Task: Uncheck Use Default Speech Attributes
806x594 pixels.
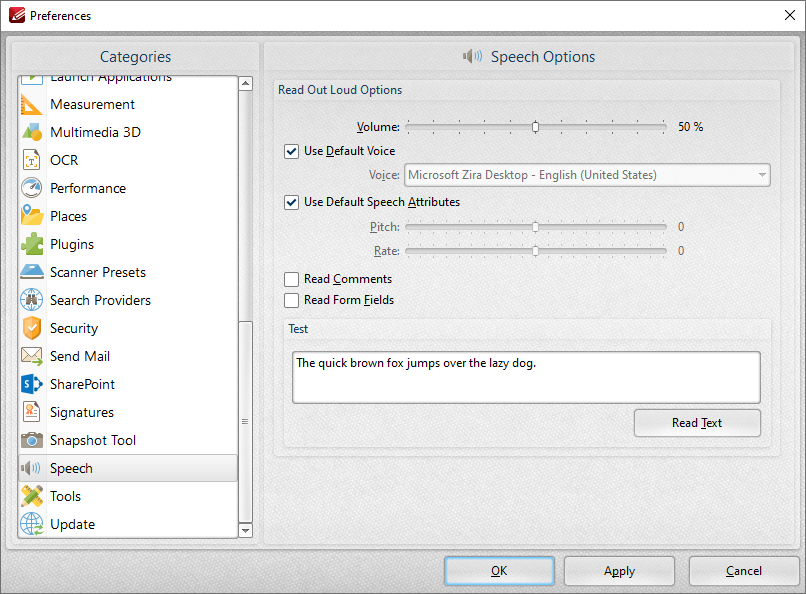Action: [291, 202]
